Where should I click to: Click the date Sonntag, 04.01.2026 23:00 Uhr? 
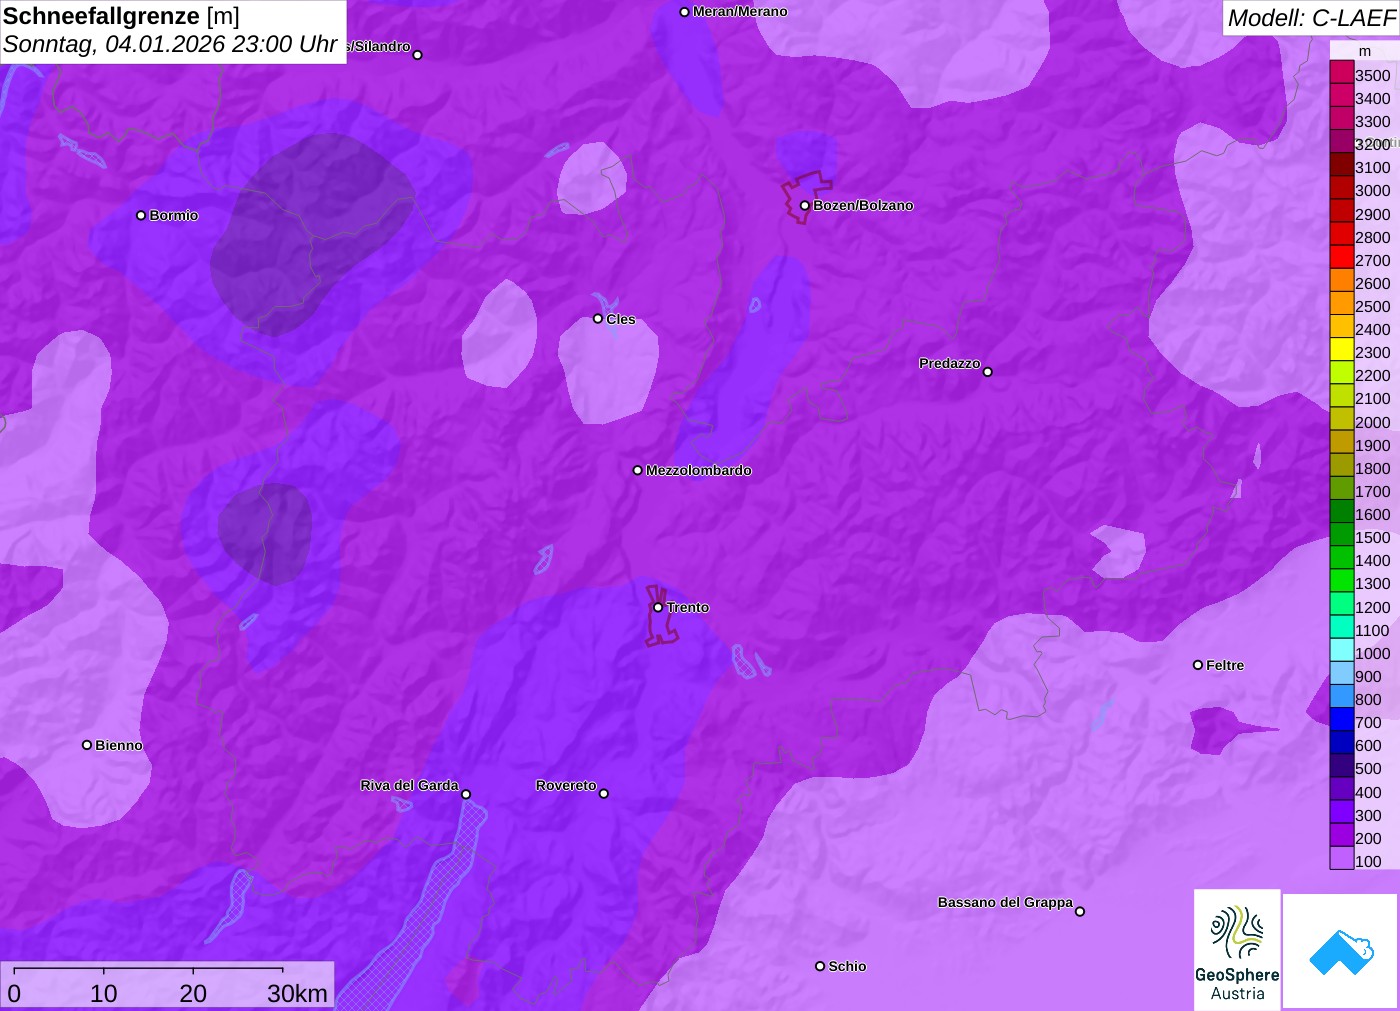point(170,44)
